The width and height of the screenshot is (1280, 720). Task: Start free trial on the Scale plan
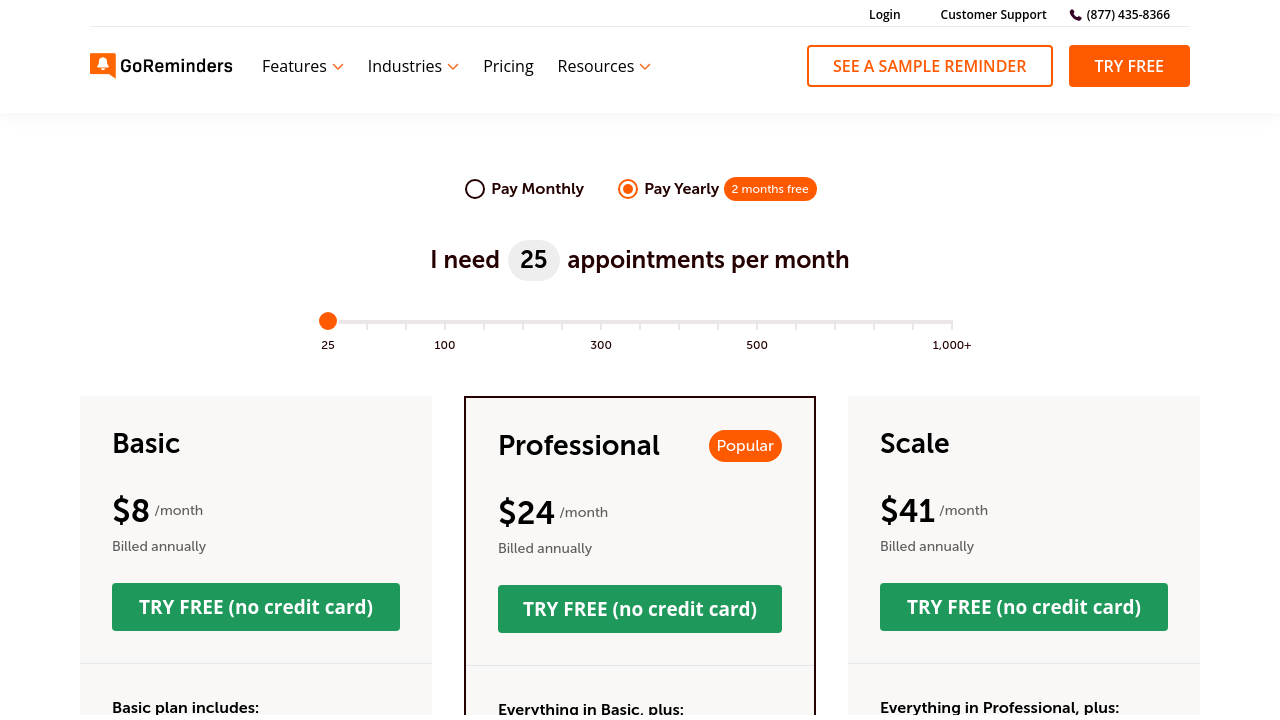[1024, 607]
